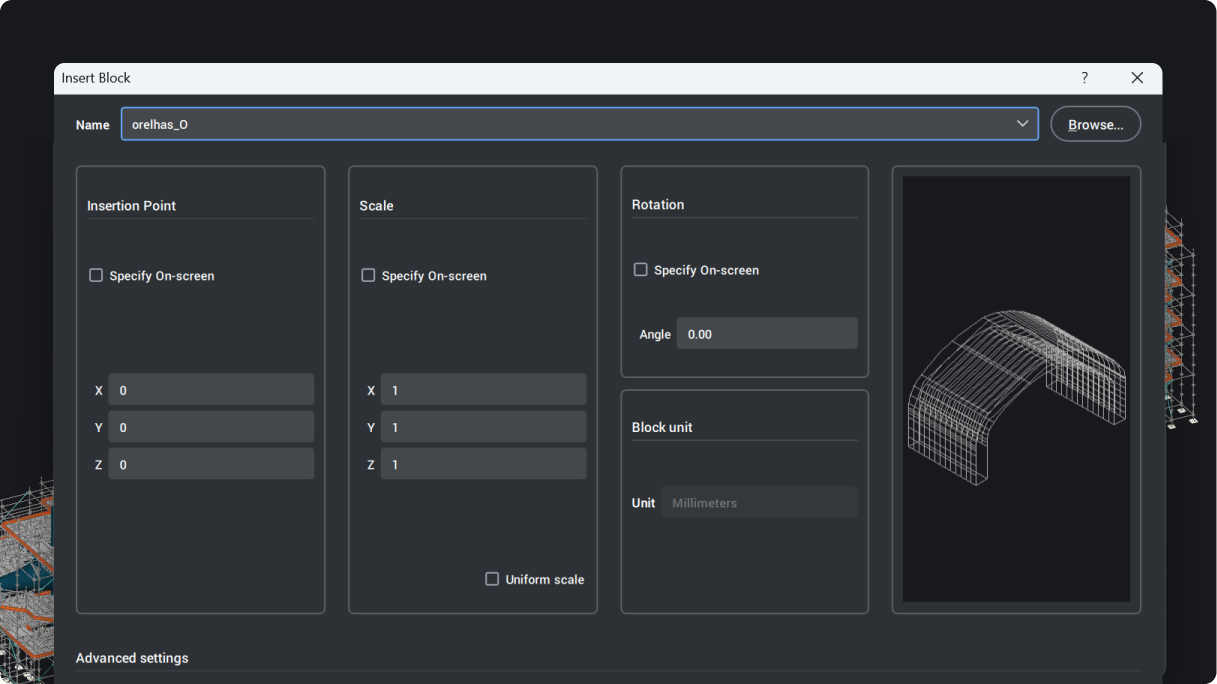Expand the Advanced settings section
This screenshot has height=684, width=1217.
click(131, 657)
